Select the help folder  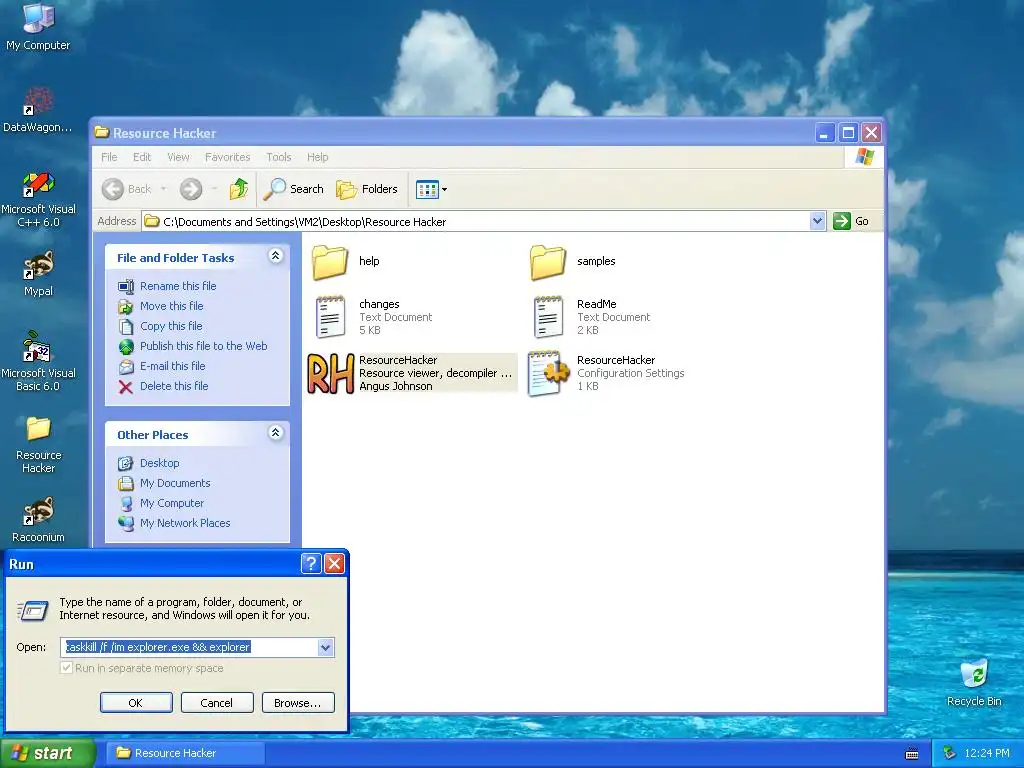346,262
